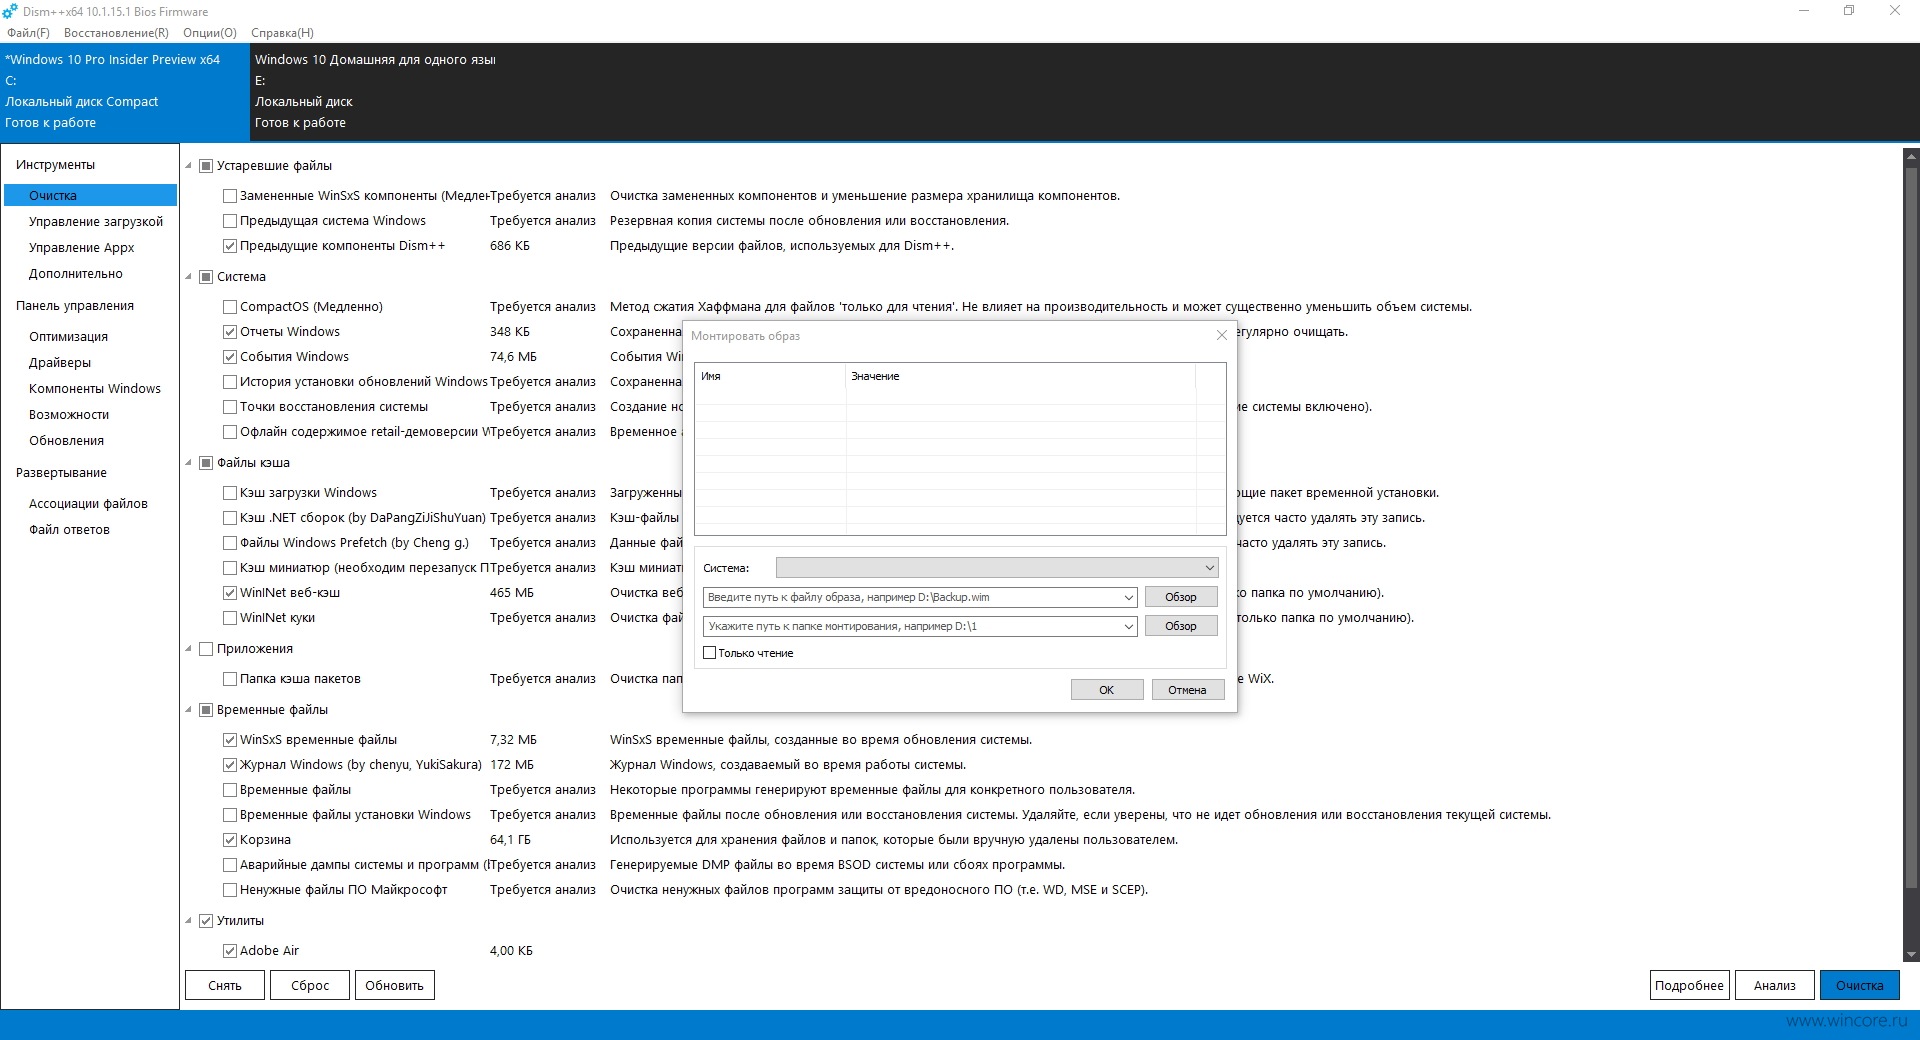This screenshot has width=1920, height=1040.
Task: Click the Имя column header in dialog
Action: pyautogui.click(x=770, y=377)
